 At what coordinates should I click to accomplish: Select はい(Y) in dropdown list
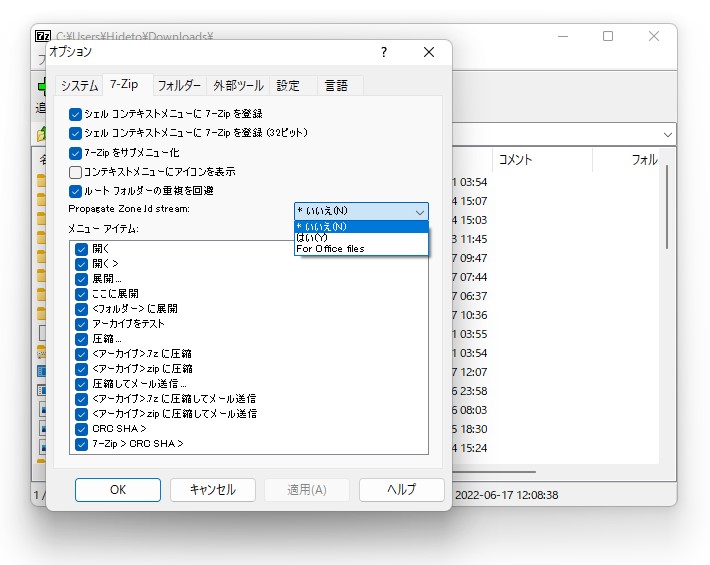point(361,237)
